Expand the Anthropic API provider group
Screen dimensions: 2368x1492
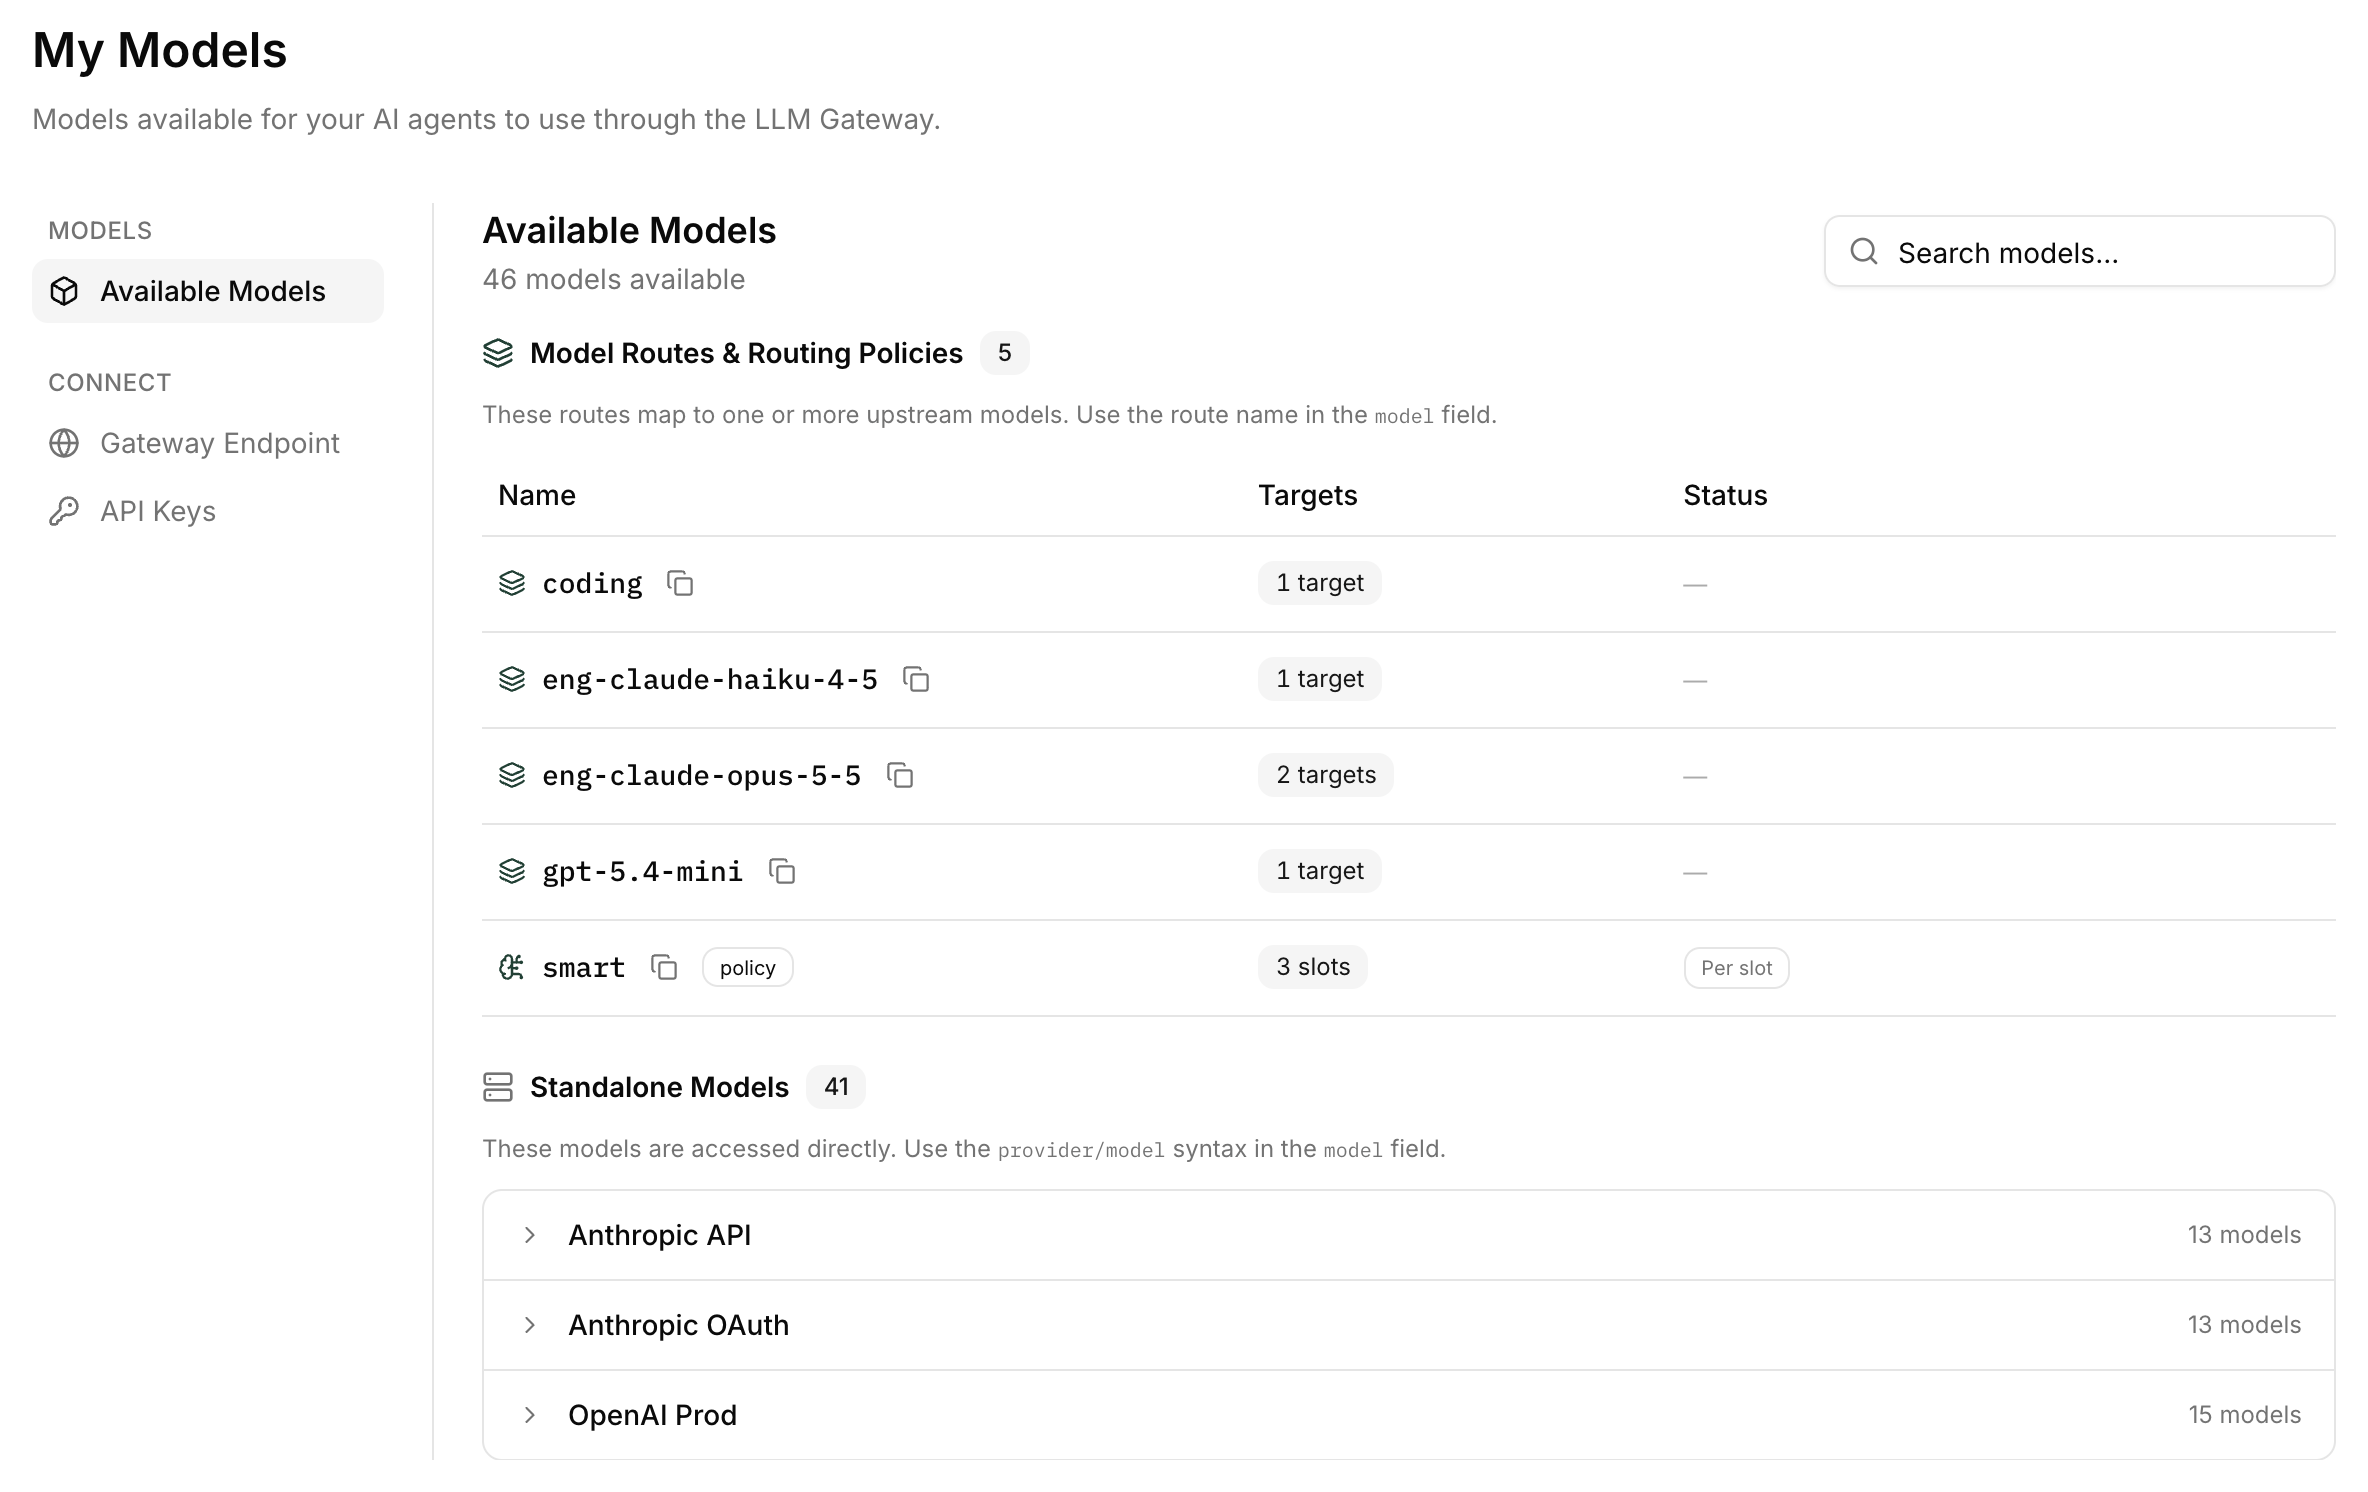pos(1409,1235)
